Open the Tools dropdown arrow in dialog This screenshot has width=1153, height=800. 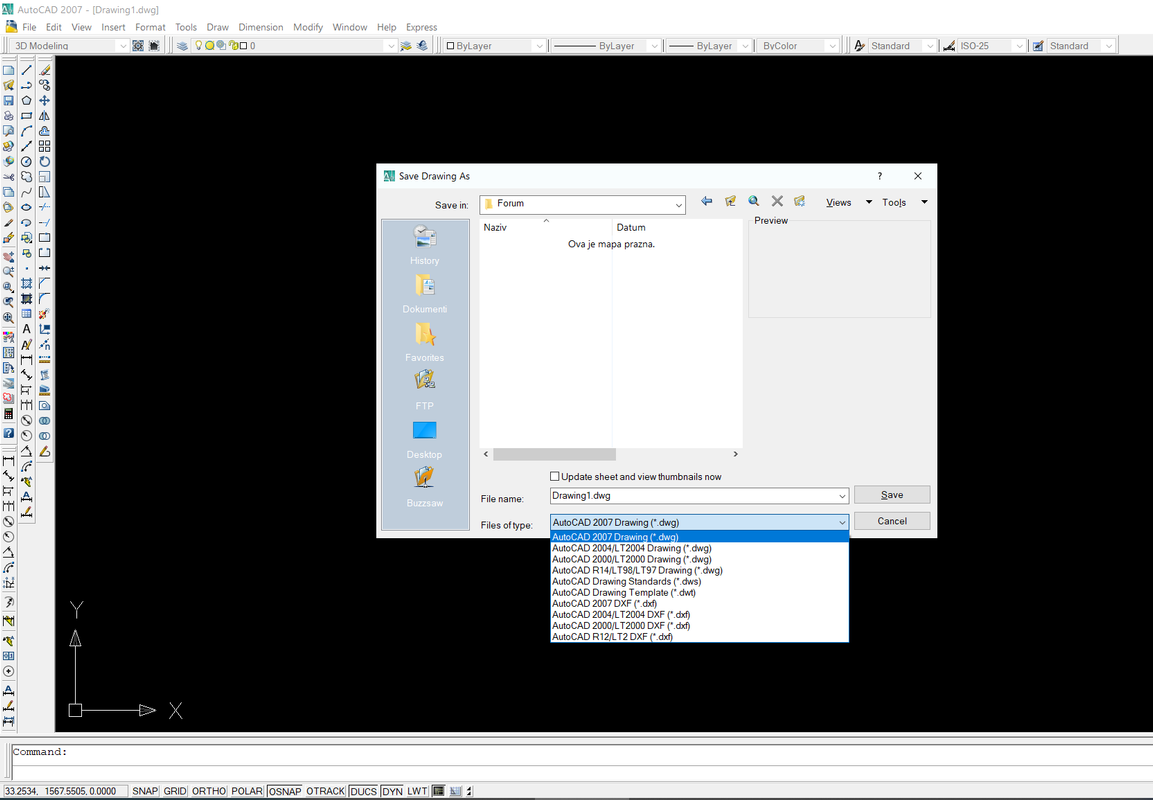pos(924,202)
